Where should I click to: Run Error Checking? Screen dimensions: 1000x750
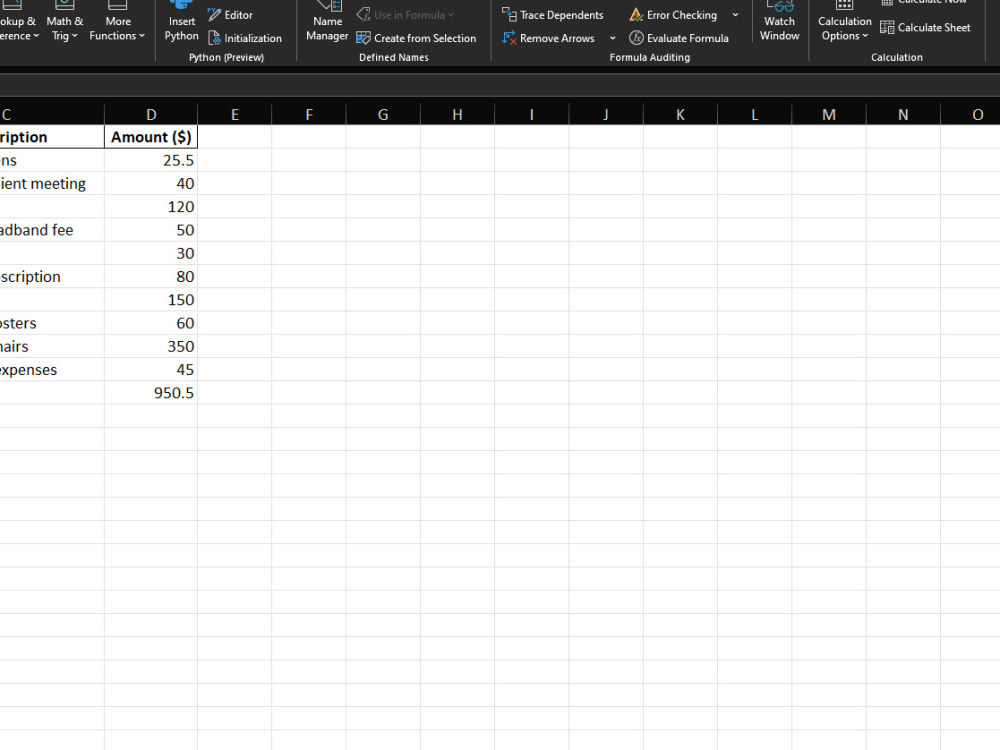click(673, 15)
